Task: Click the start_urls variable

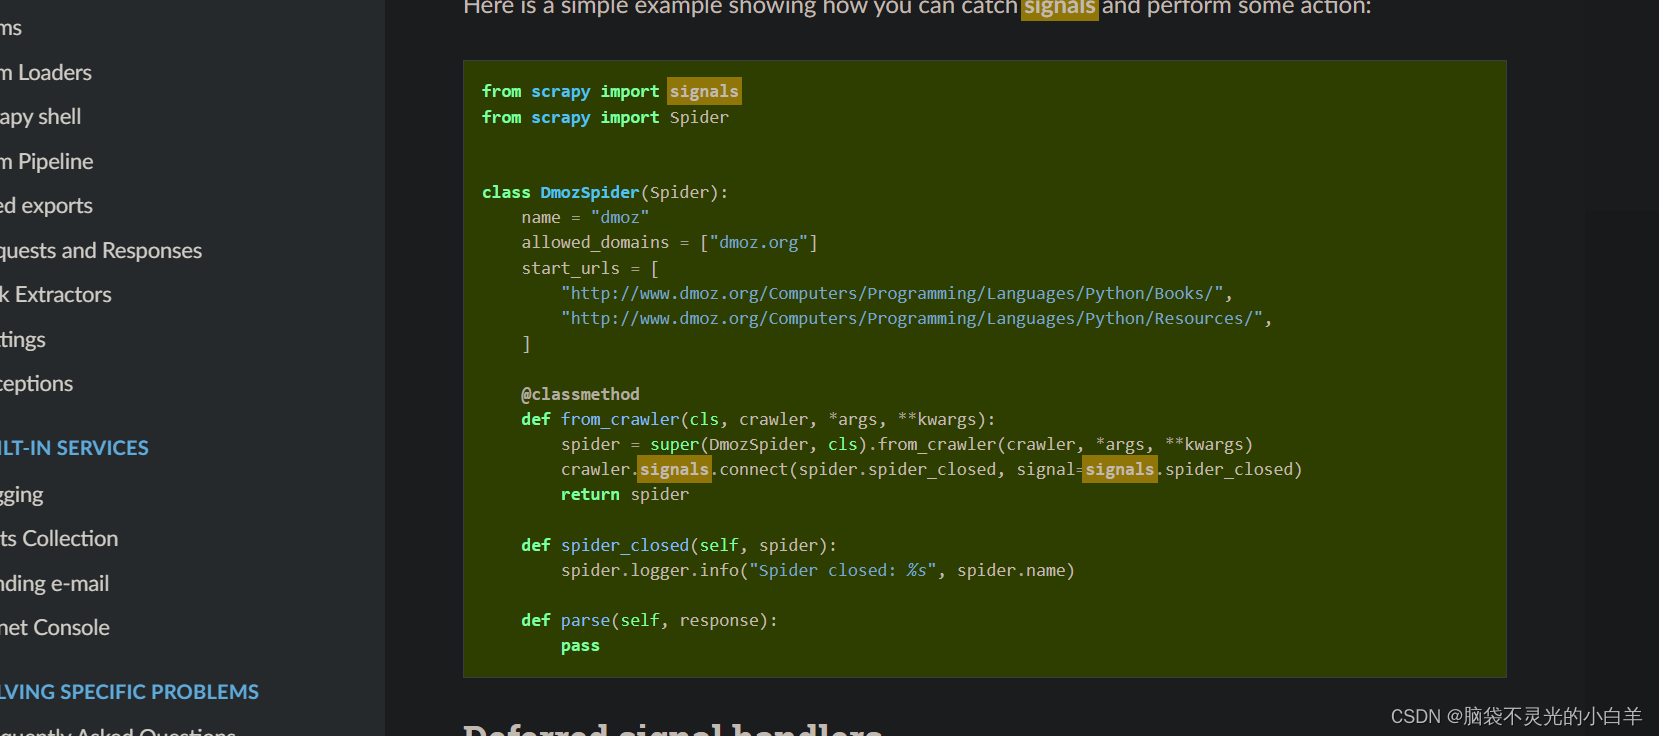Action: [x=570, y=268]
